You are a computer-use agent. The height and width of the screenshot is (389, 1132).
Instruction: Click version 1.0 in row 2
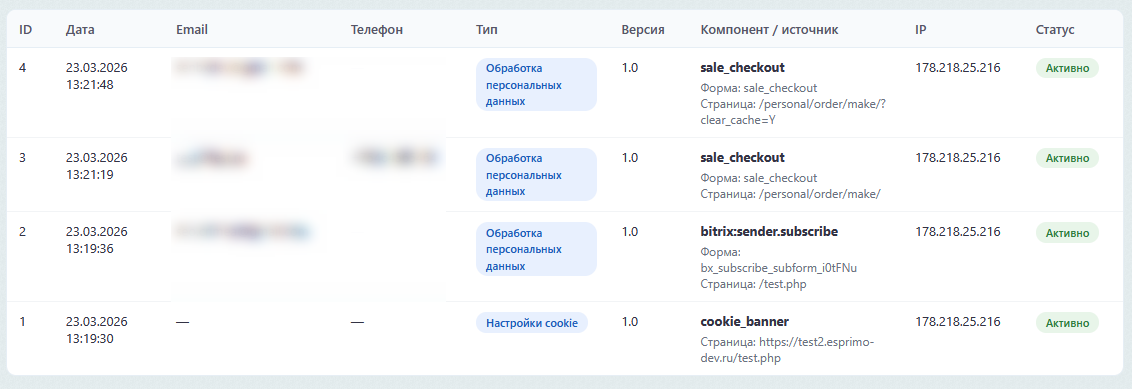pyautogui.click(x=630, y=232)
